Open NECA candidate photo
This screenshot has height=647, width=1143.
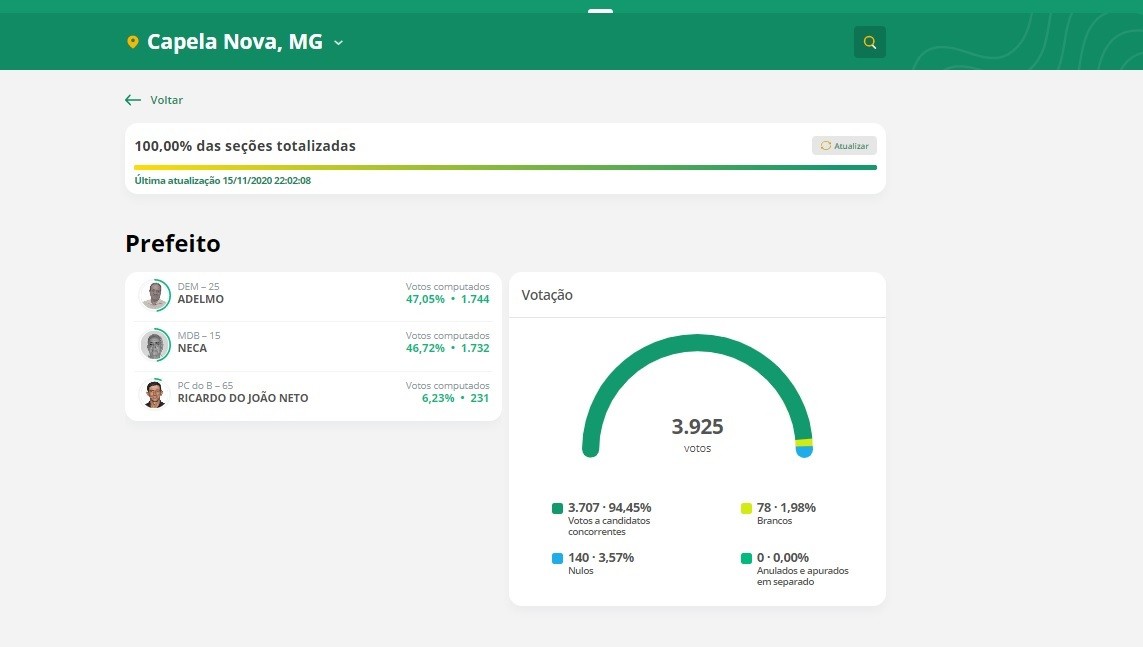click(x=155, y=345)
